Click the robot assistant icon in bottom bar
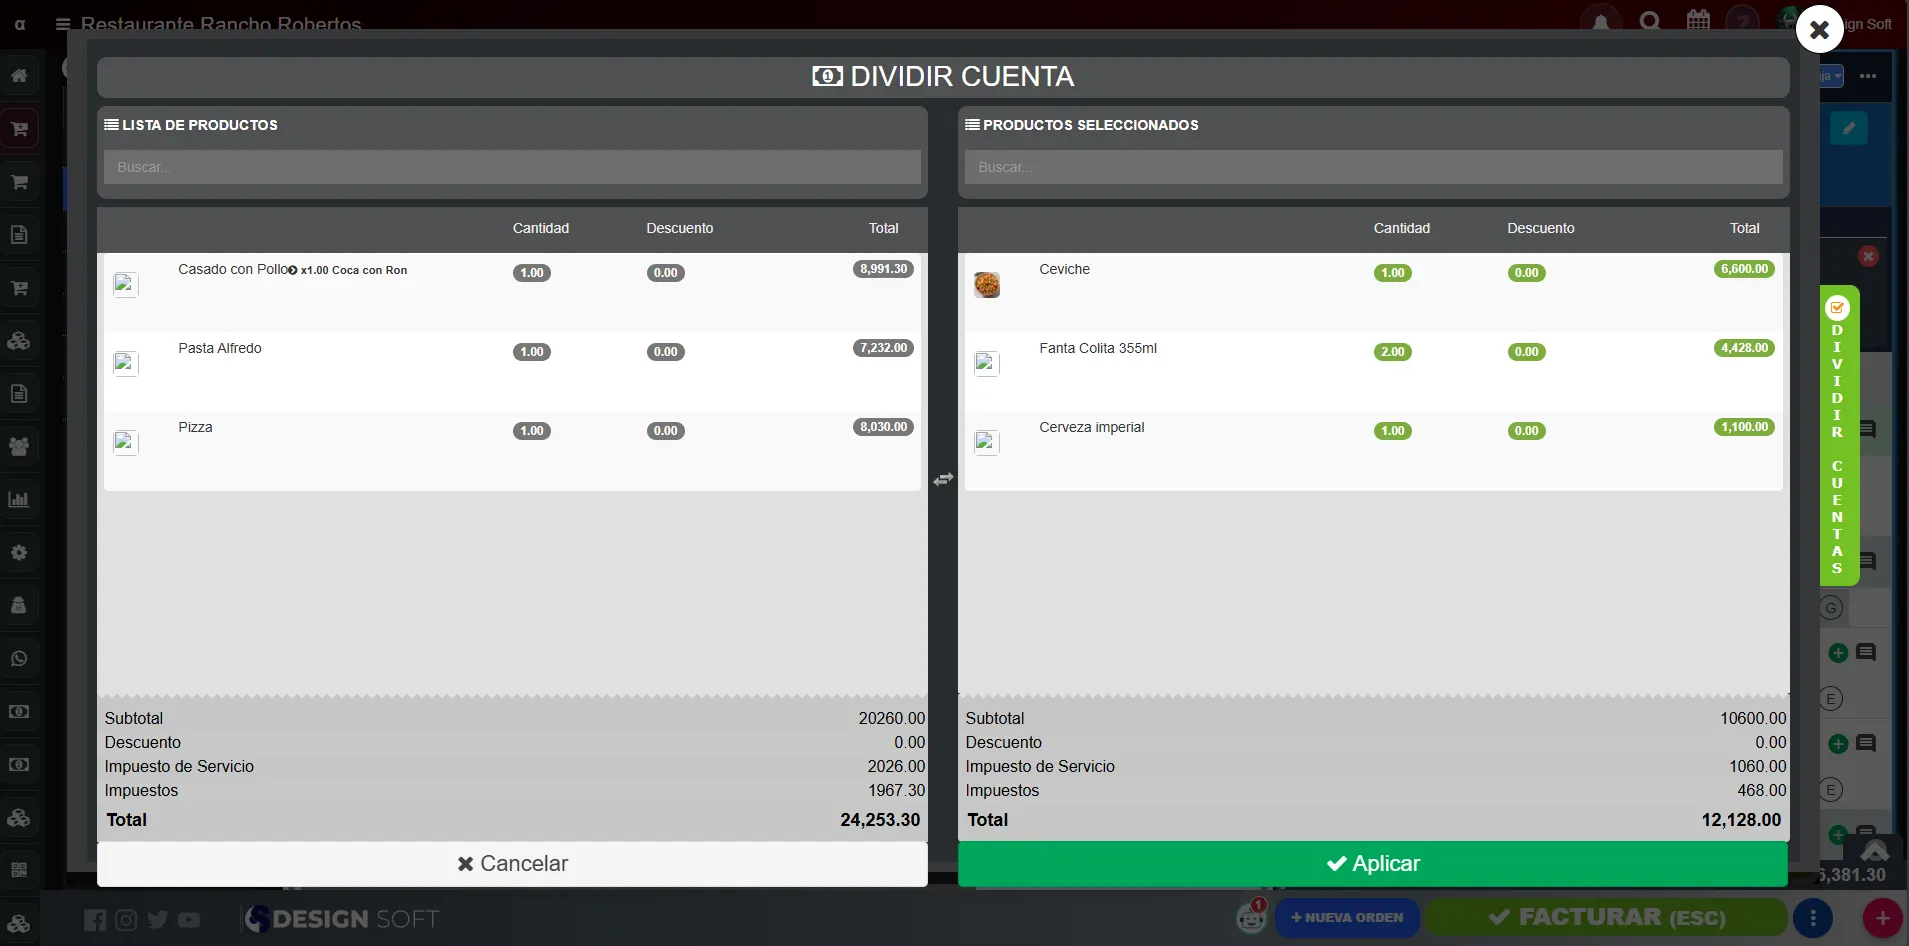The image size is (1909, 946). [1251, 917]
